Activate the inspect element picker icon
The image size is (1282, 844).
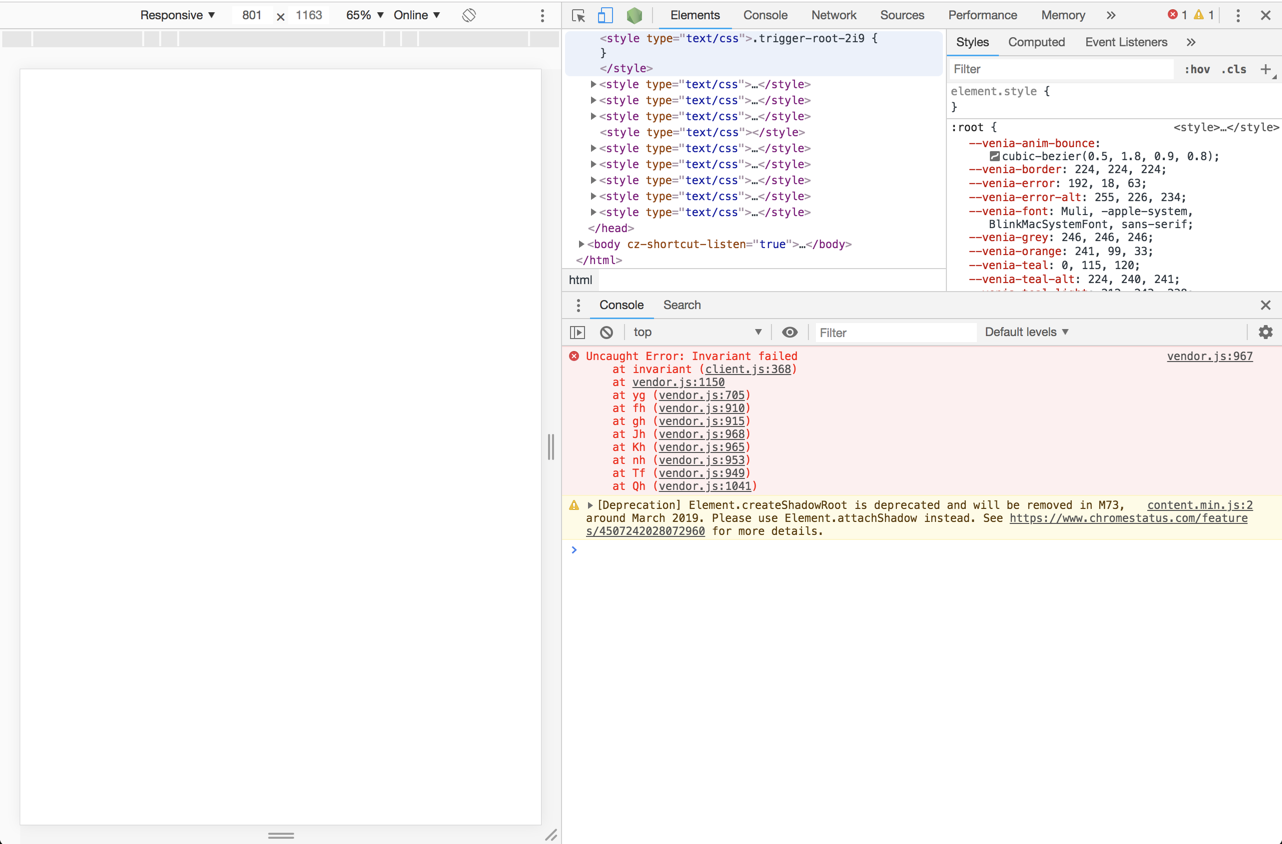click(x=578, y=15)
